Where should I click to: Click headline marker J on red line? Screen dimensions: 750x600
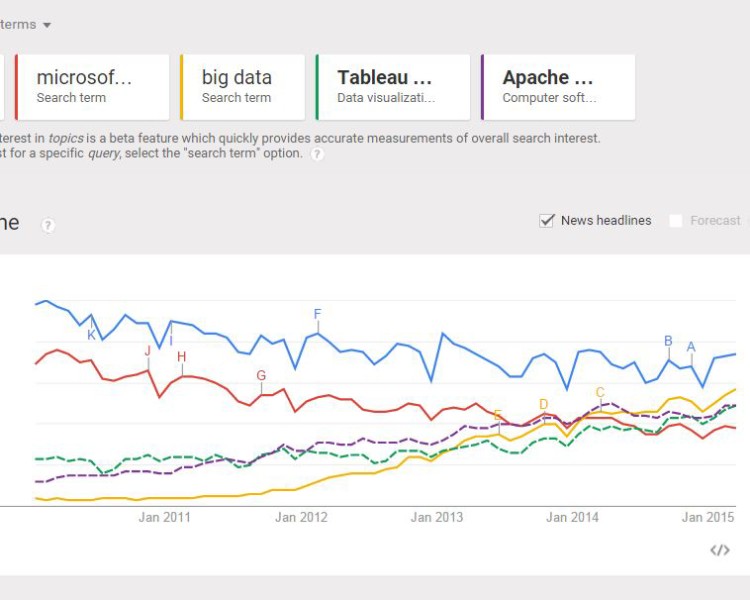(147, 351)
